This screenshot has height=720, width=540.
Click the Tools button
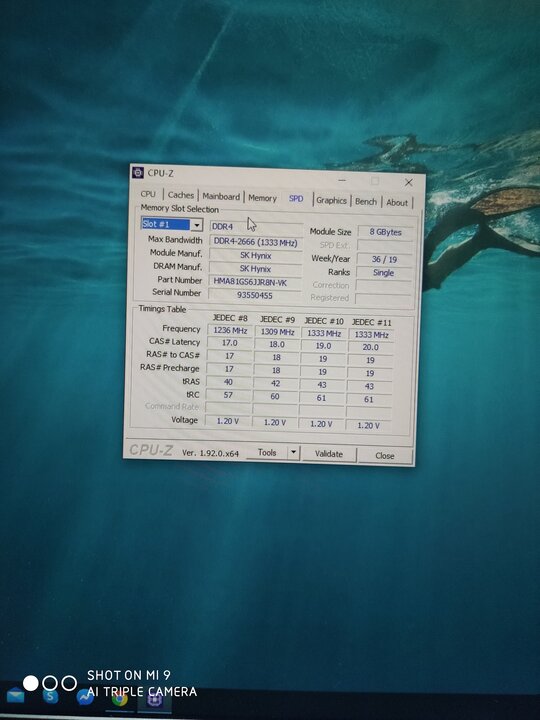point(267,452)
